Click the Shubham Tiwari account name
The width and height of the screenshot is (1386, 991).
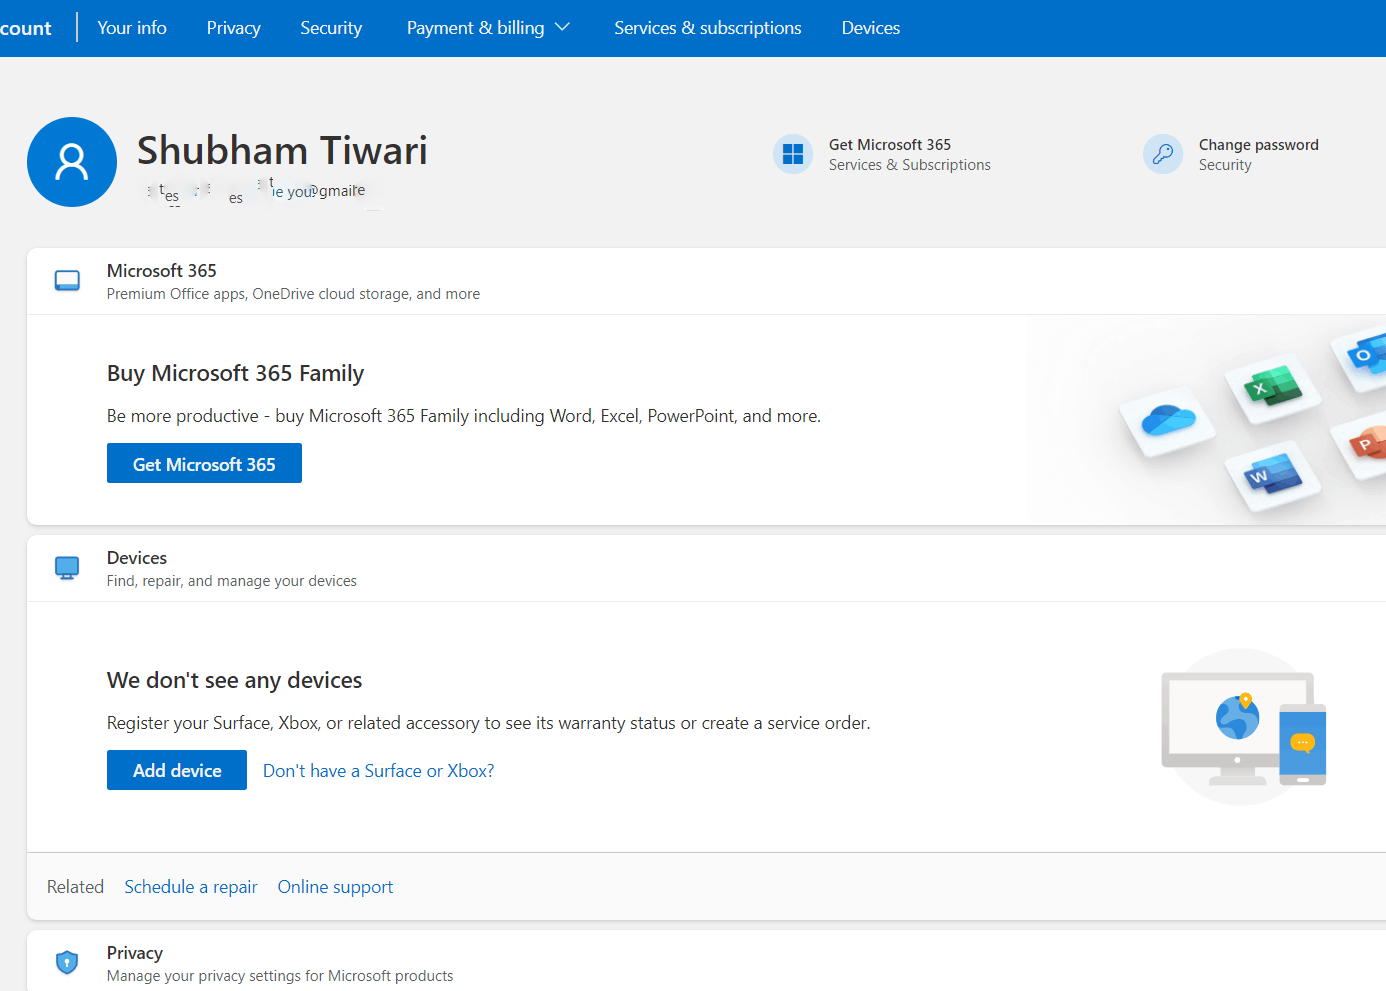[x=282, y=150]
